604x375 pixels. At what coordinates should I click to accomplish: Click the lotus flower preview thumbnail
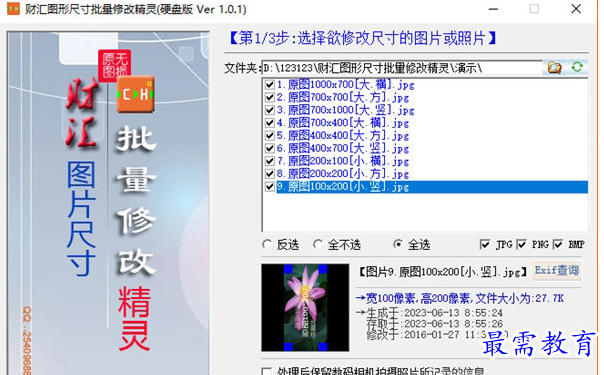point(305,308)
